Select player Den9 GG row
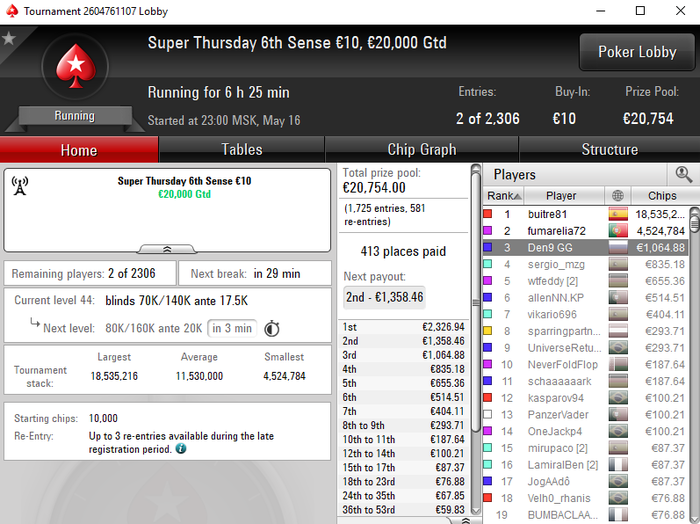 tap(586, 248)
